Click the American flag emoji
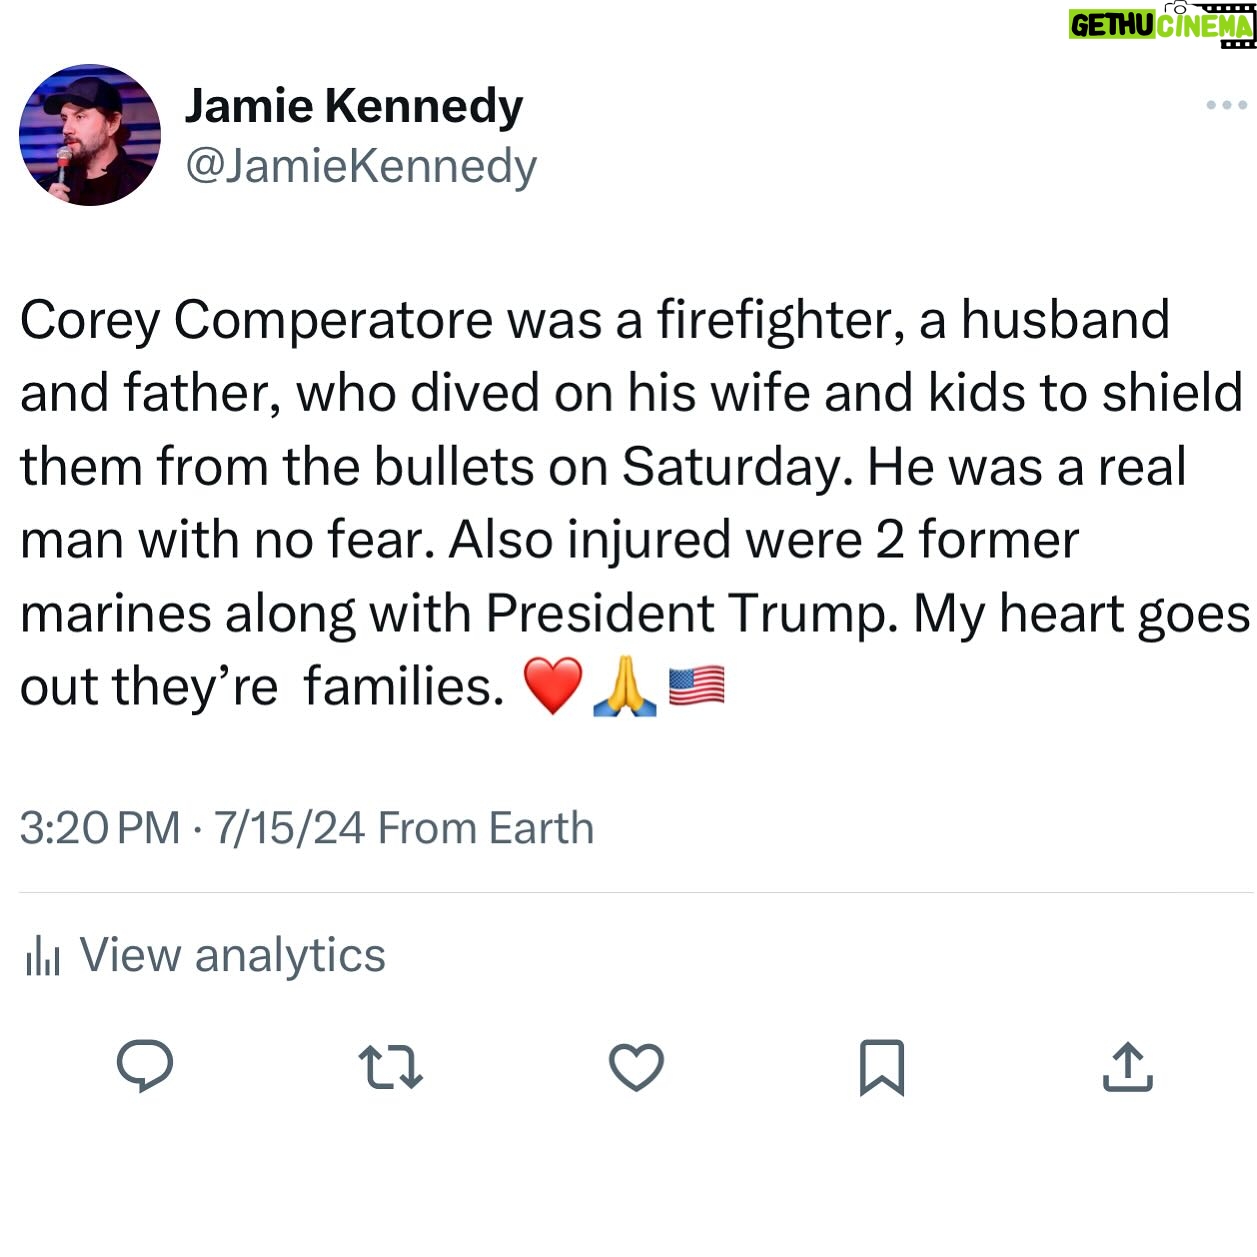Screen dimensions: 1257x1257 696,687
